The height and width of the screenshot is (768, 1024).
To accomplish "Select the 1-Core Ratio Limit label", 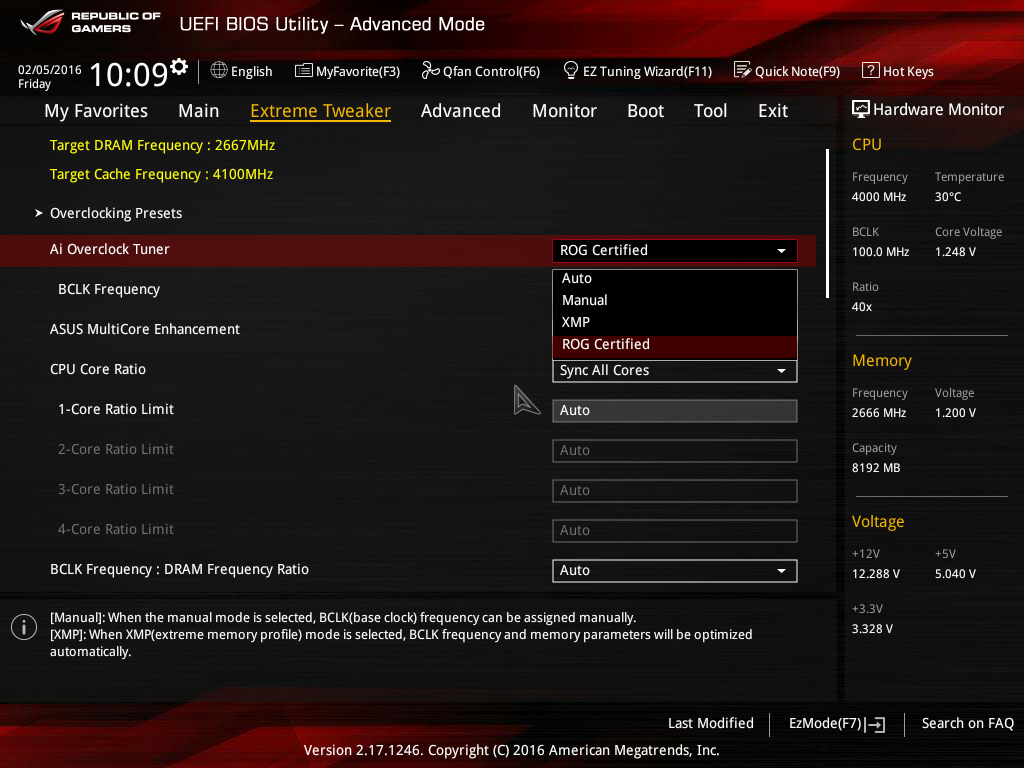I will 116,409.
